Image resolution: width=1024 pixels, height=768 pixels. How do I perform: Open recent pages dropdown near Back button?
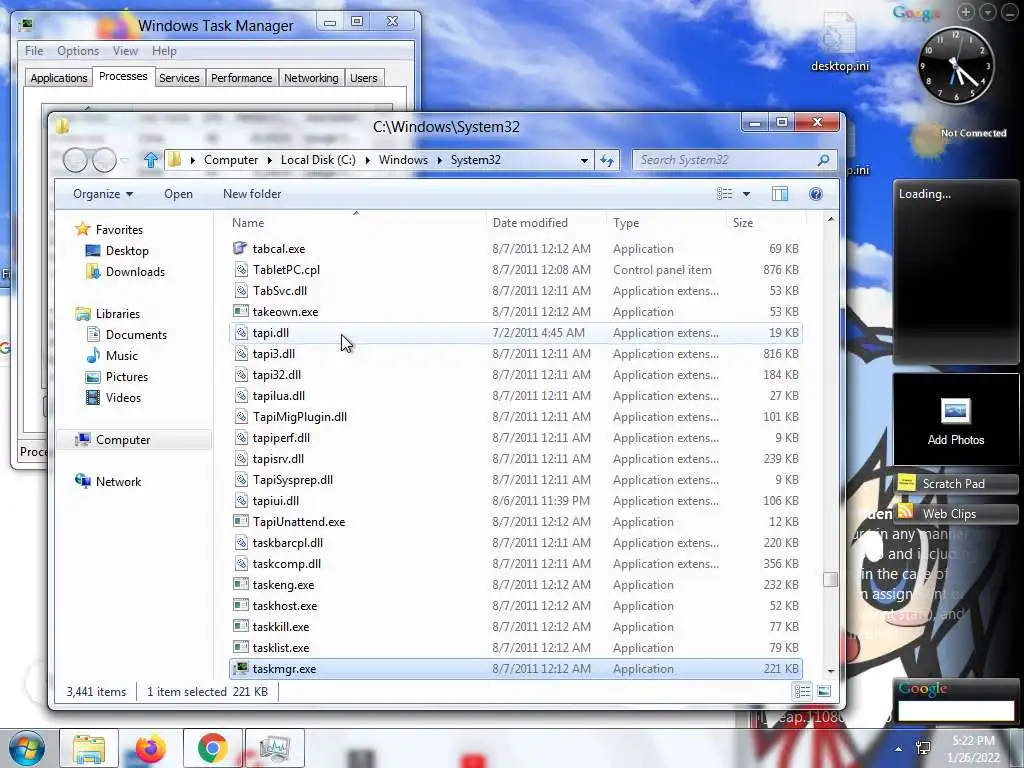coord(125,160)
